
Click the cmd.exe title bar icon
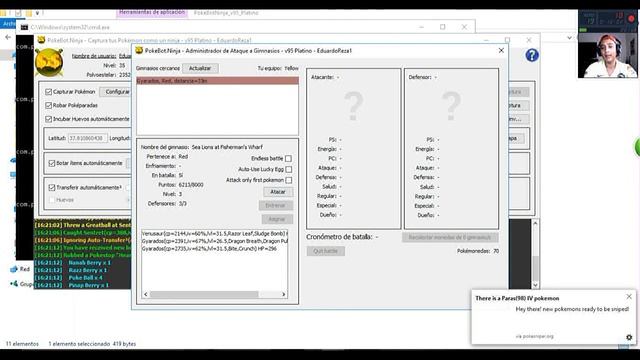click(24, 27)
